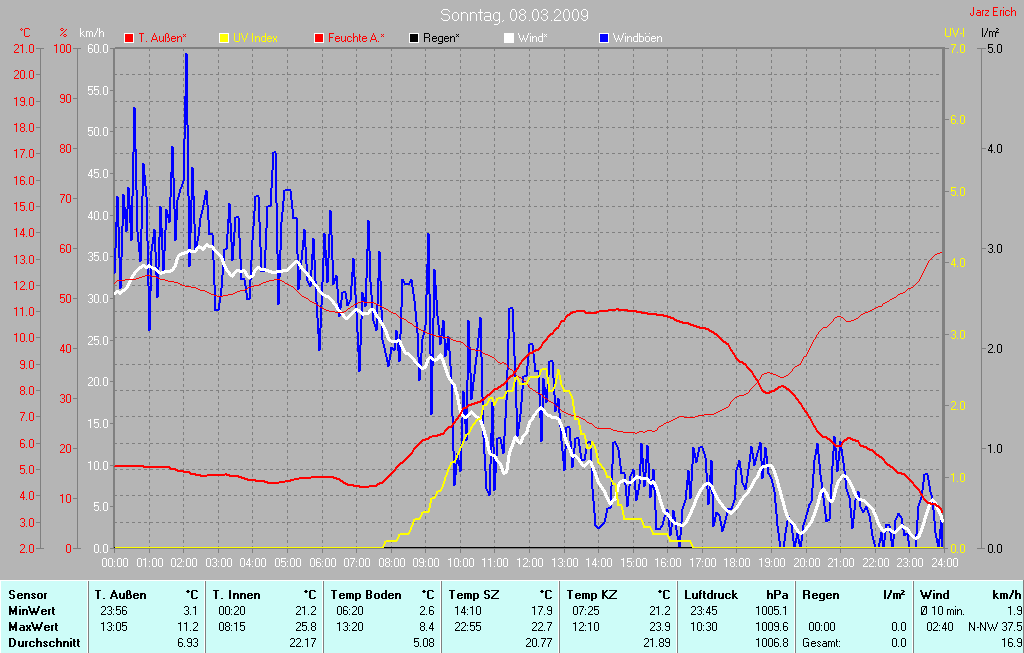This screenshot has height=653, width=1024.
Task: Click Luftdruck minimum 1005.1
Action: 772,611
